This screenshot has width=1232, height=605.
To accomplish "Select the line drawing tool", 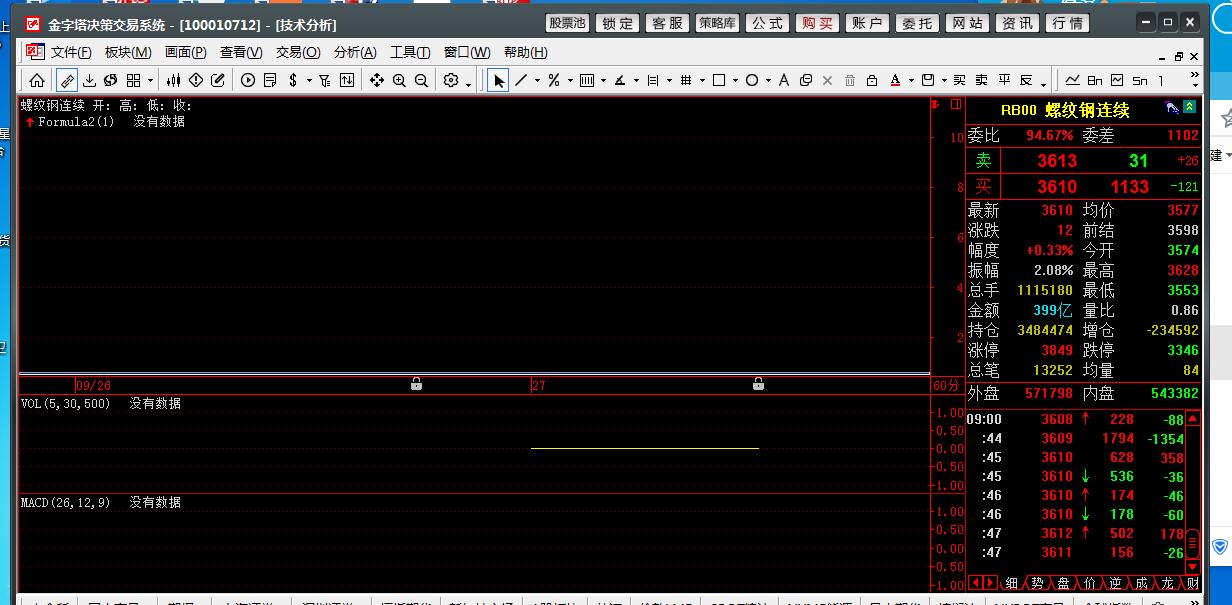I will click(521, 81).
